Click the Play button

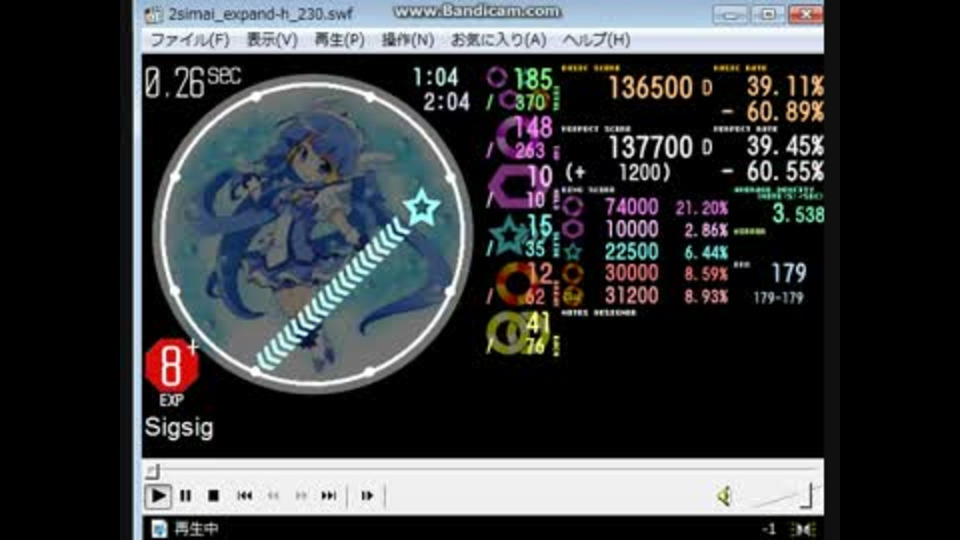pos(157,496)
